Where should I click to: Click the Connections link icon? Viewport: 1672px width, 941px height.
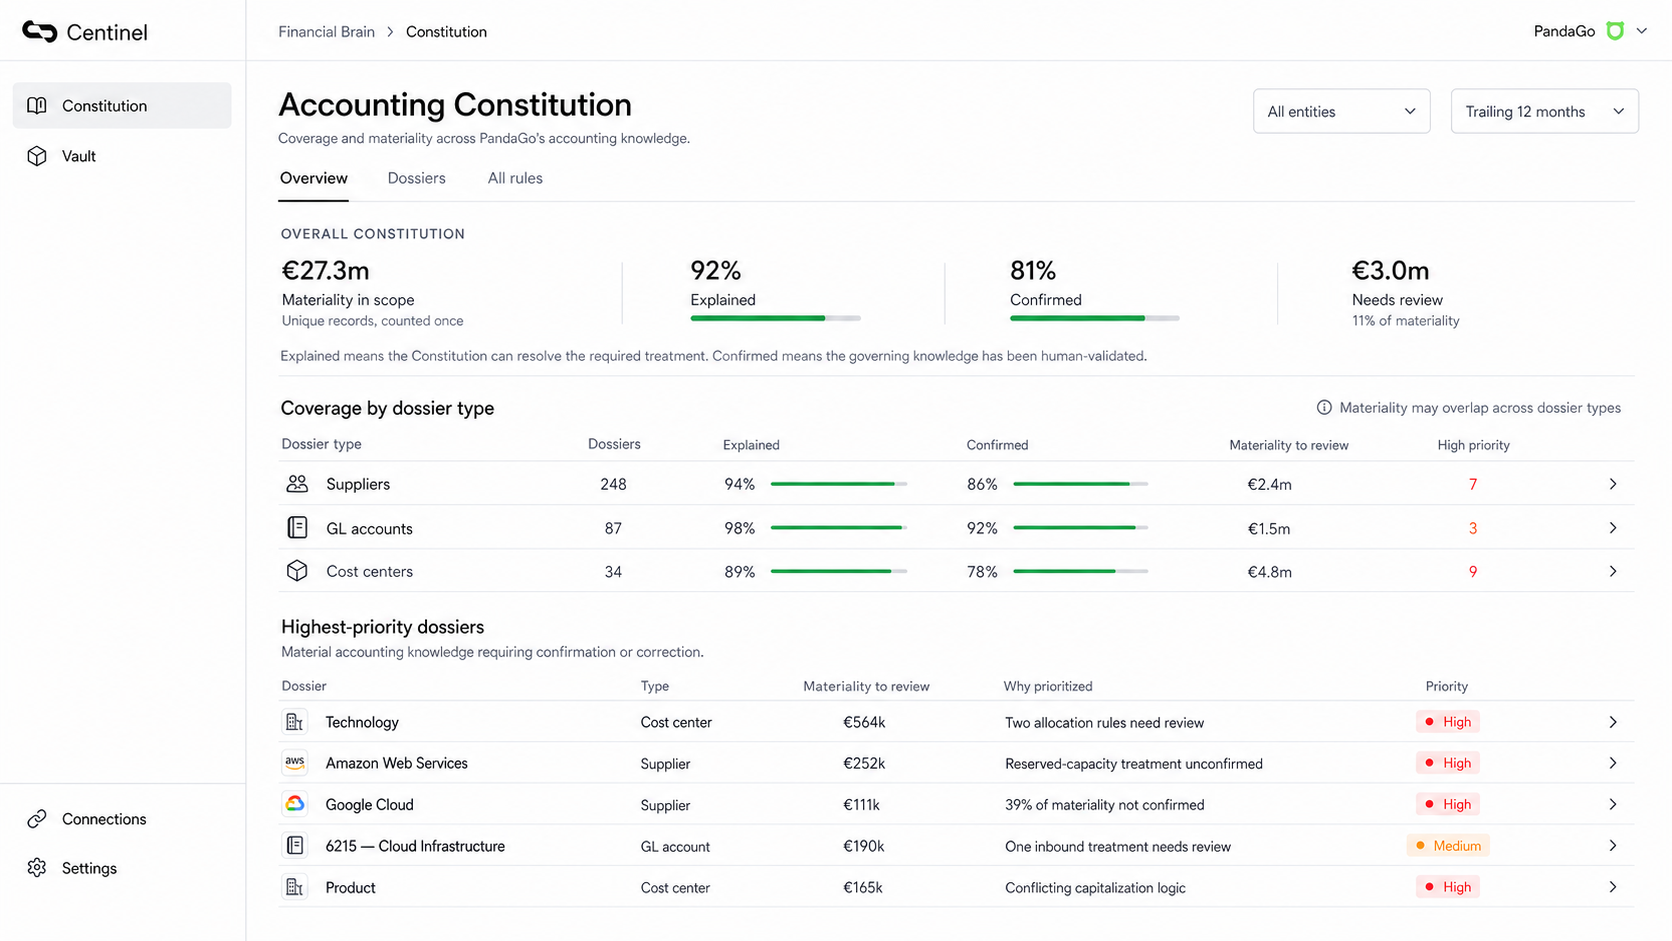pyautogui.click(x=37, y=819)
